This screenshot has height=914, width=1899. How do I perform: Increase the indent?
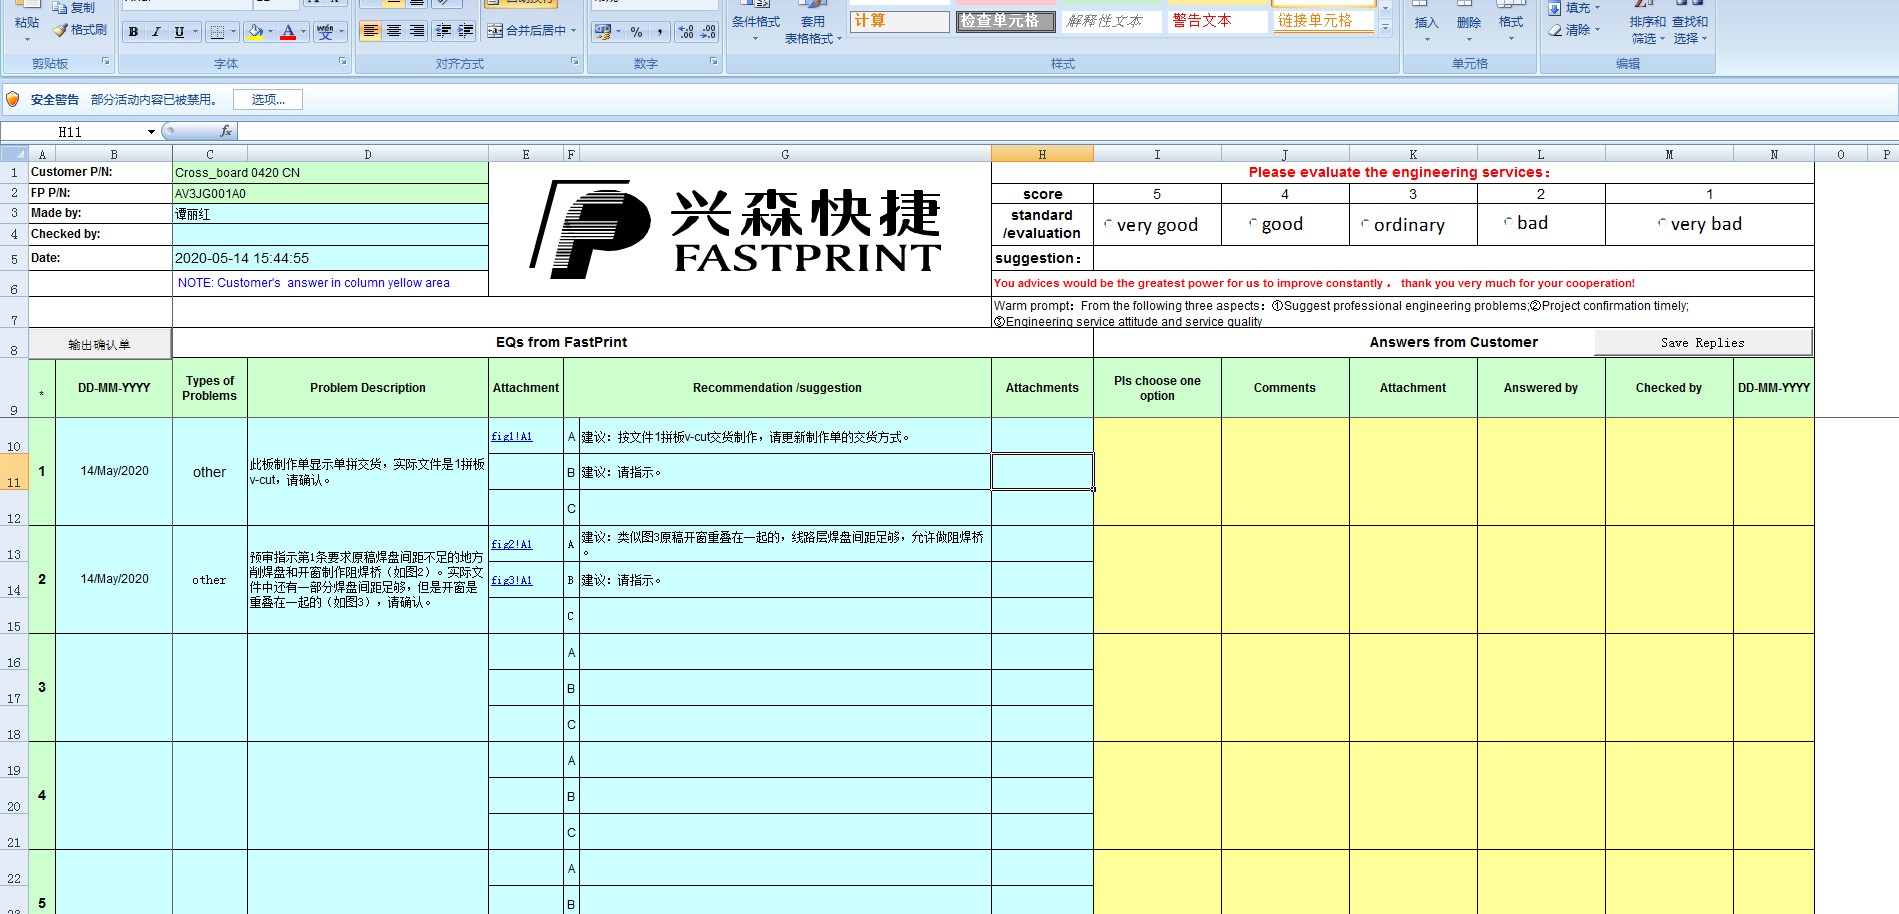[x=466, y=31]
